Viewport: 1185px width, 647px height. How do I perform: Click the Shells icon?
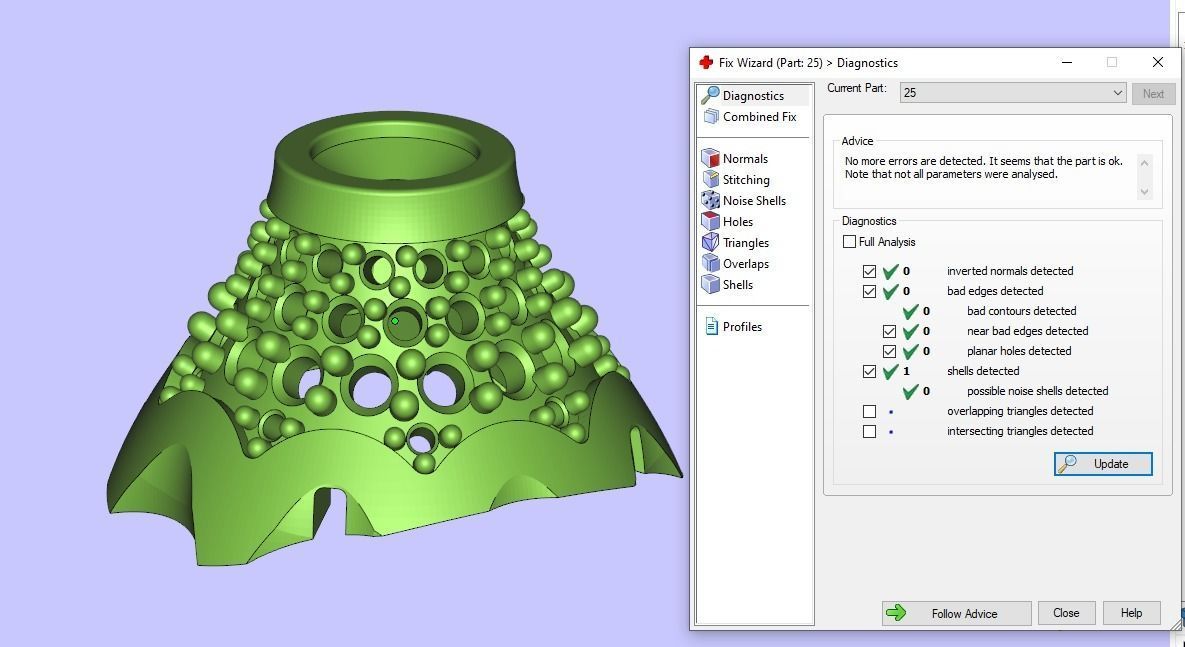click(x=710, y=284)
